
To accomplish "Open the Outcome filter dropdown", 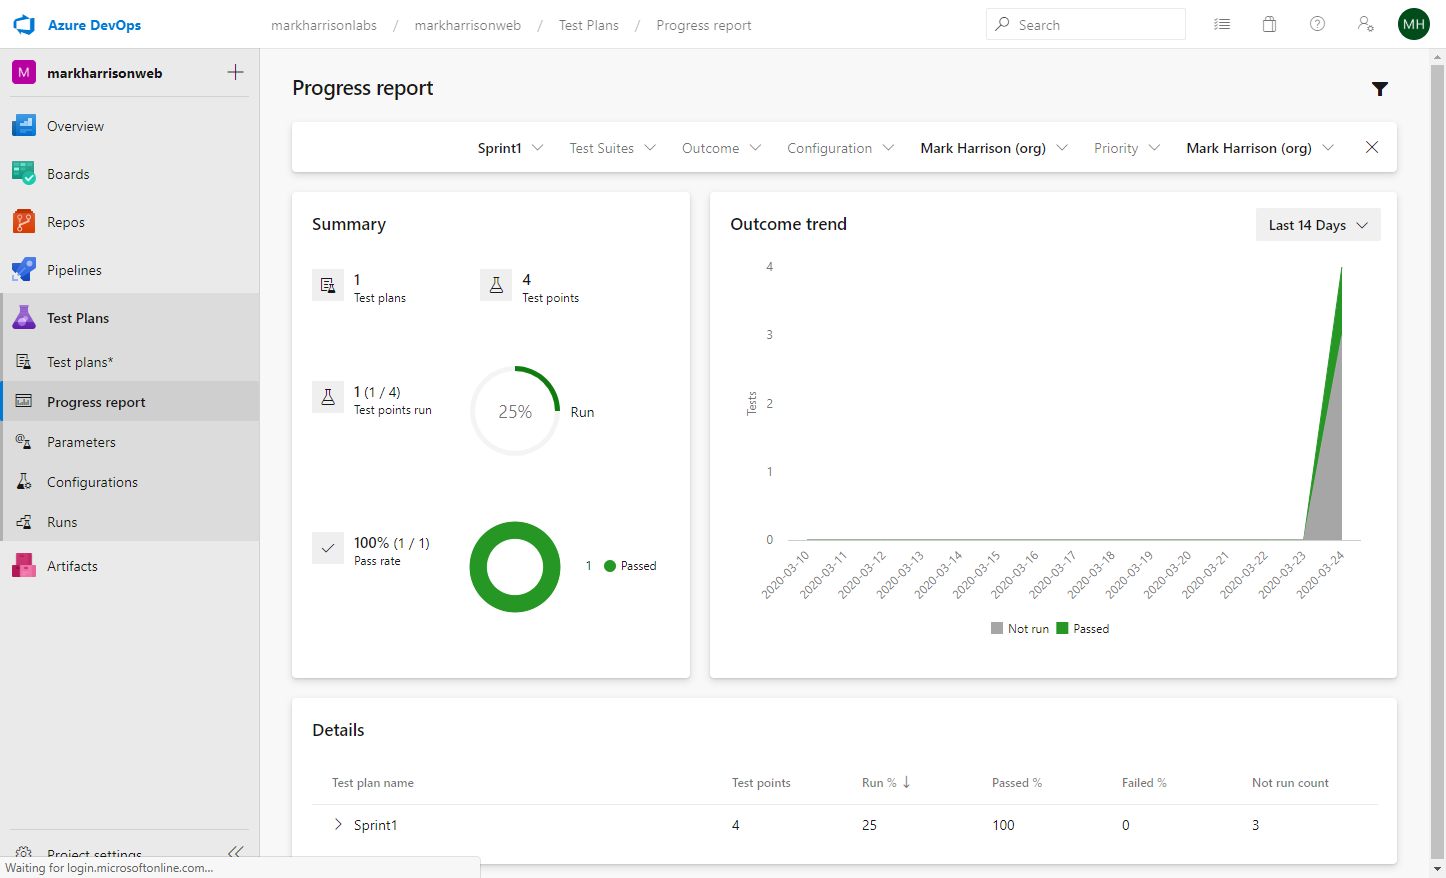I will pos(721,148).
